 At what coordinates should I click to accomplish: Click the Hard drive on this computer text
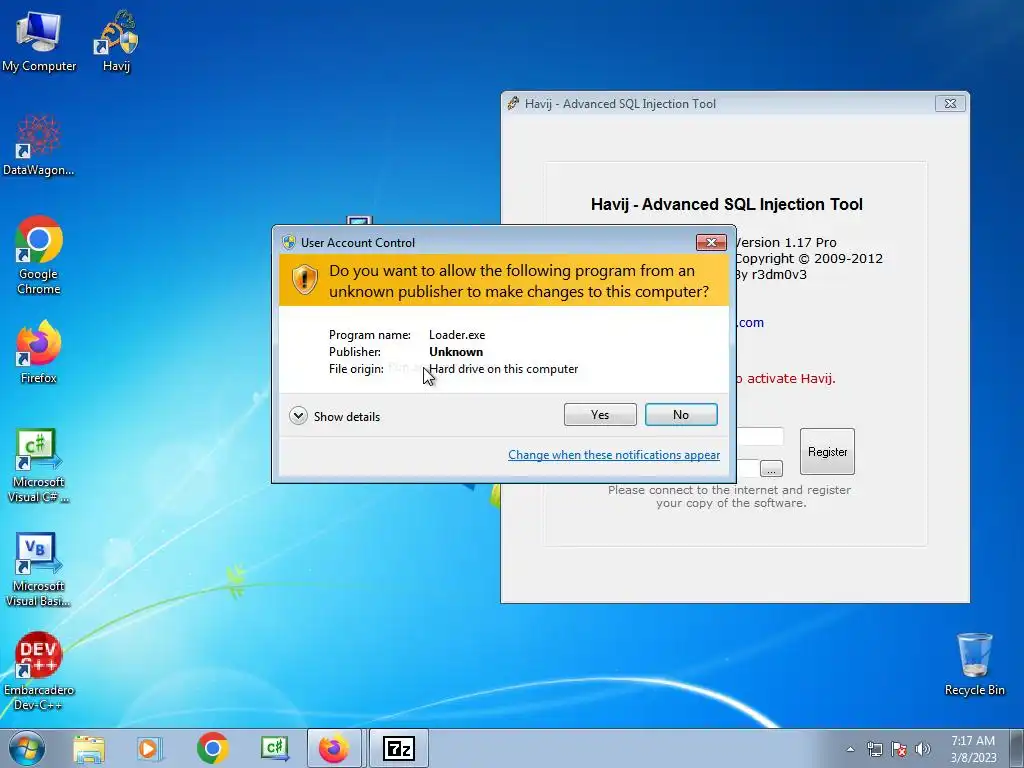coord(504,369)
